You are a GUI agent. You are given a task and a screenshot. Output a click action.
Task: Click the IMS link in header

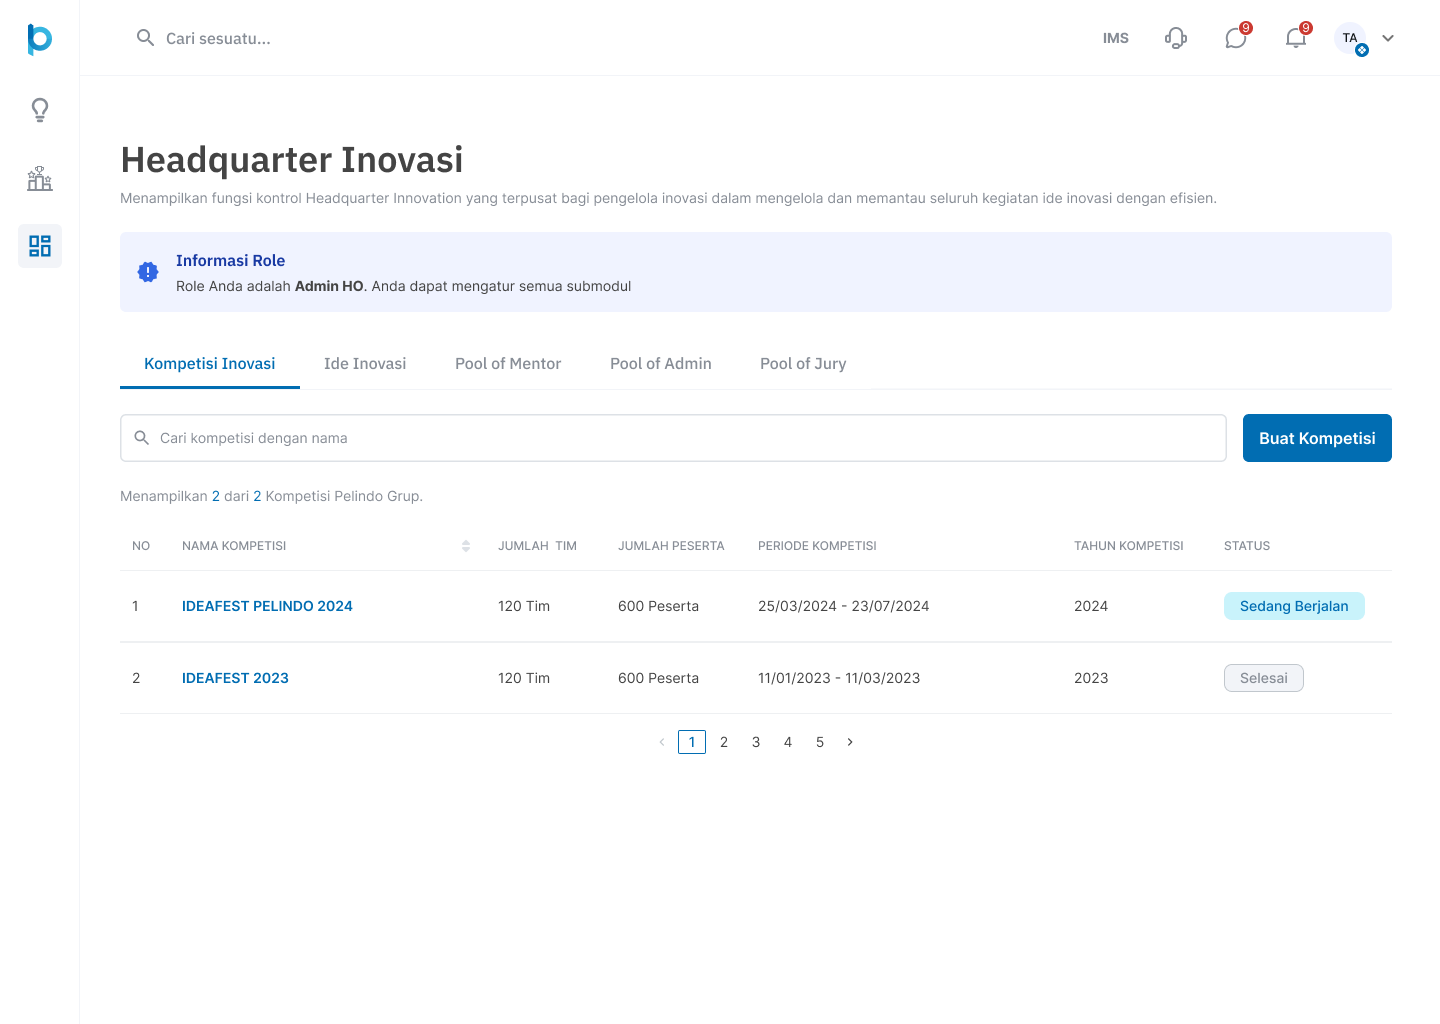[1116, 38]
